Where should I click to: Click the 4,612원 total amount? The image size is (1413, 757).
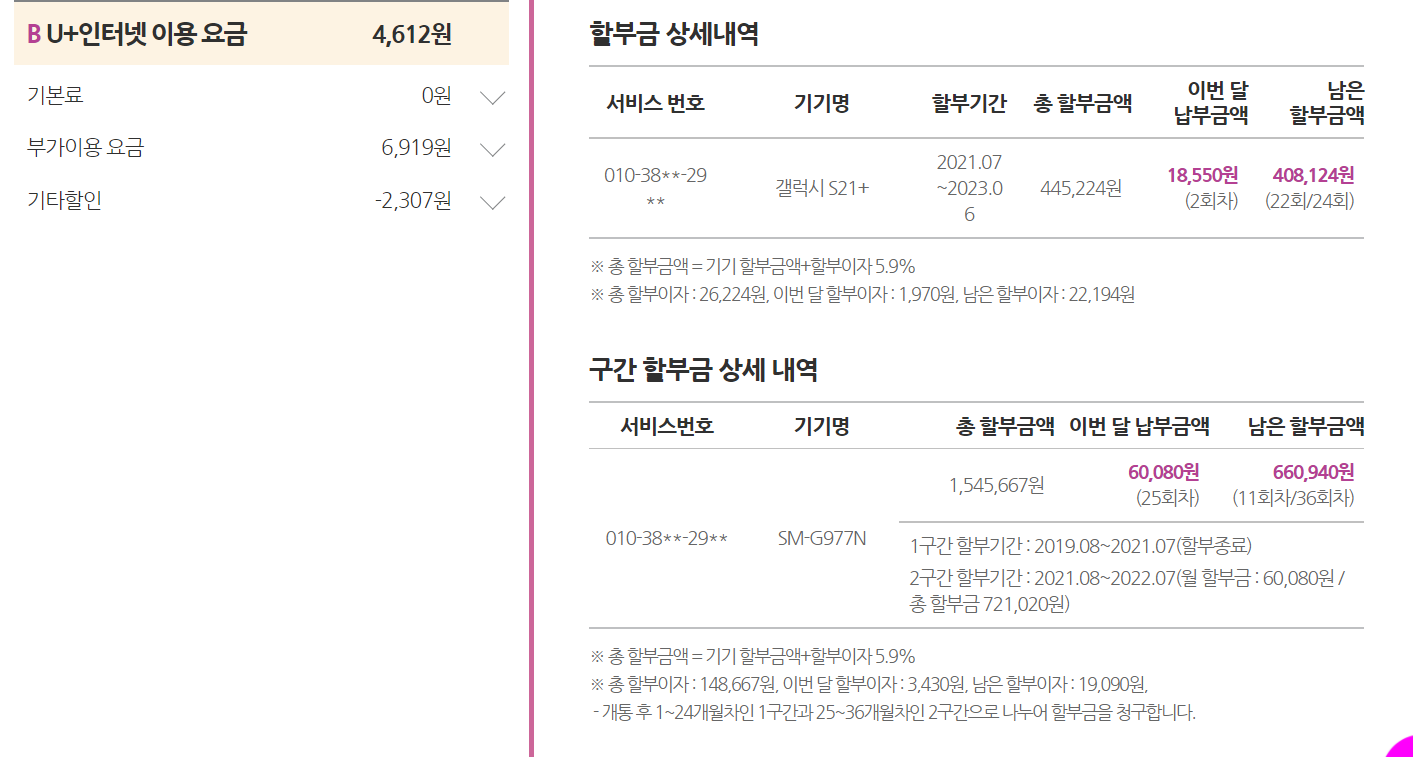[x=411, y=34]
